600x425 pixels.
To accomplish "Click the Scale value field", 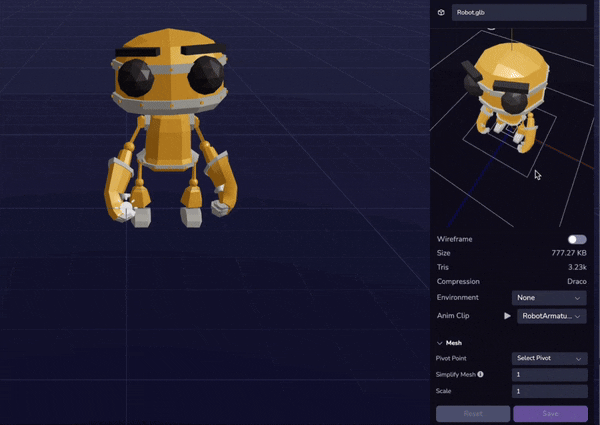I will pyautogui.click(x=549, y=391).
